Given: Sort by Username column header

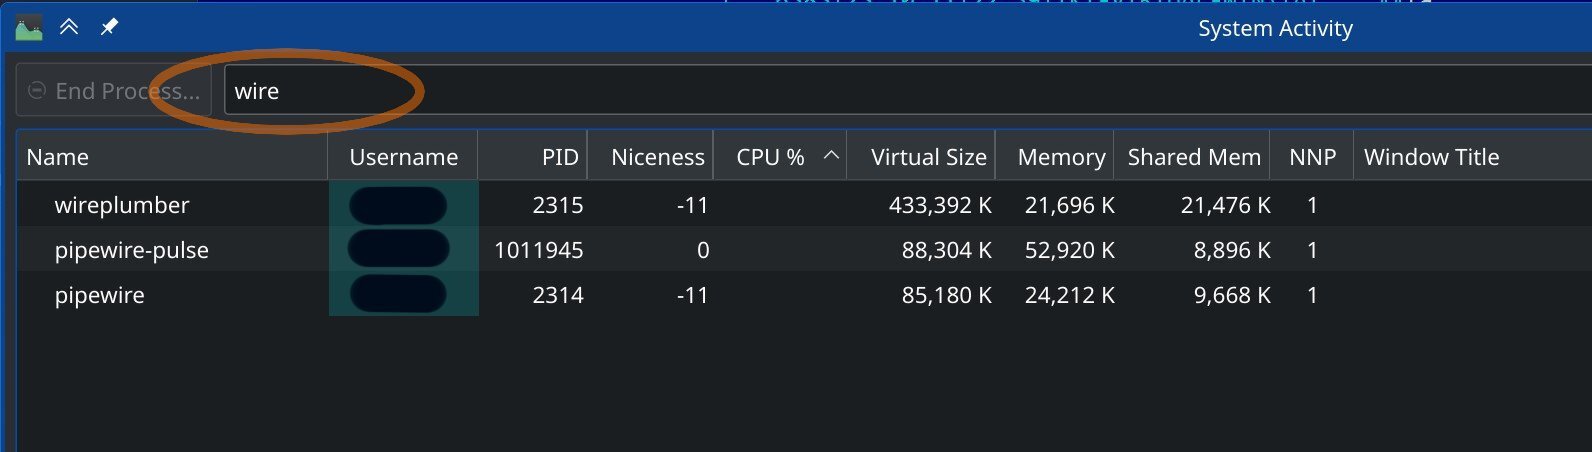Looking at the screenshot, I should pyautogui.click(x=403, y=157).
